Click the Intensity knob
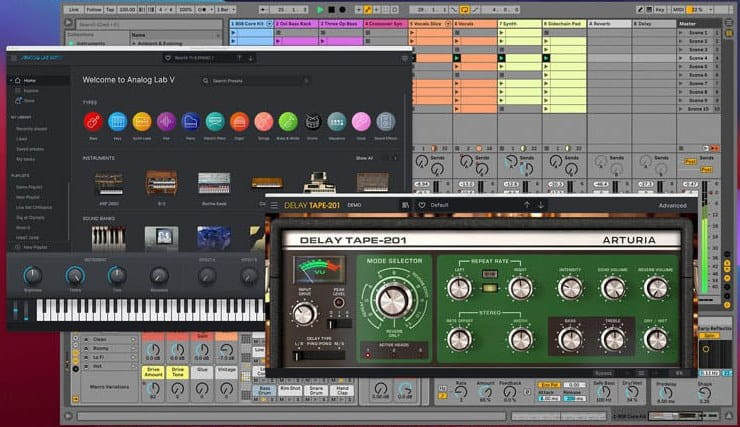The image size is (740, 427). (x=571, y=288)
